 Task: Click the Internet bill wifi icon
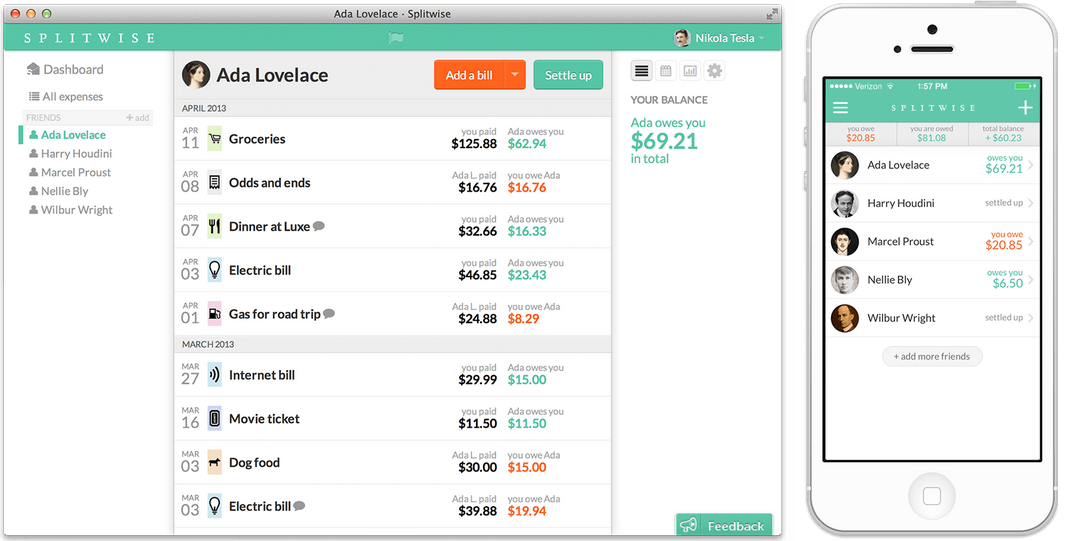tap(215, 375)
